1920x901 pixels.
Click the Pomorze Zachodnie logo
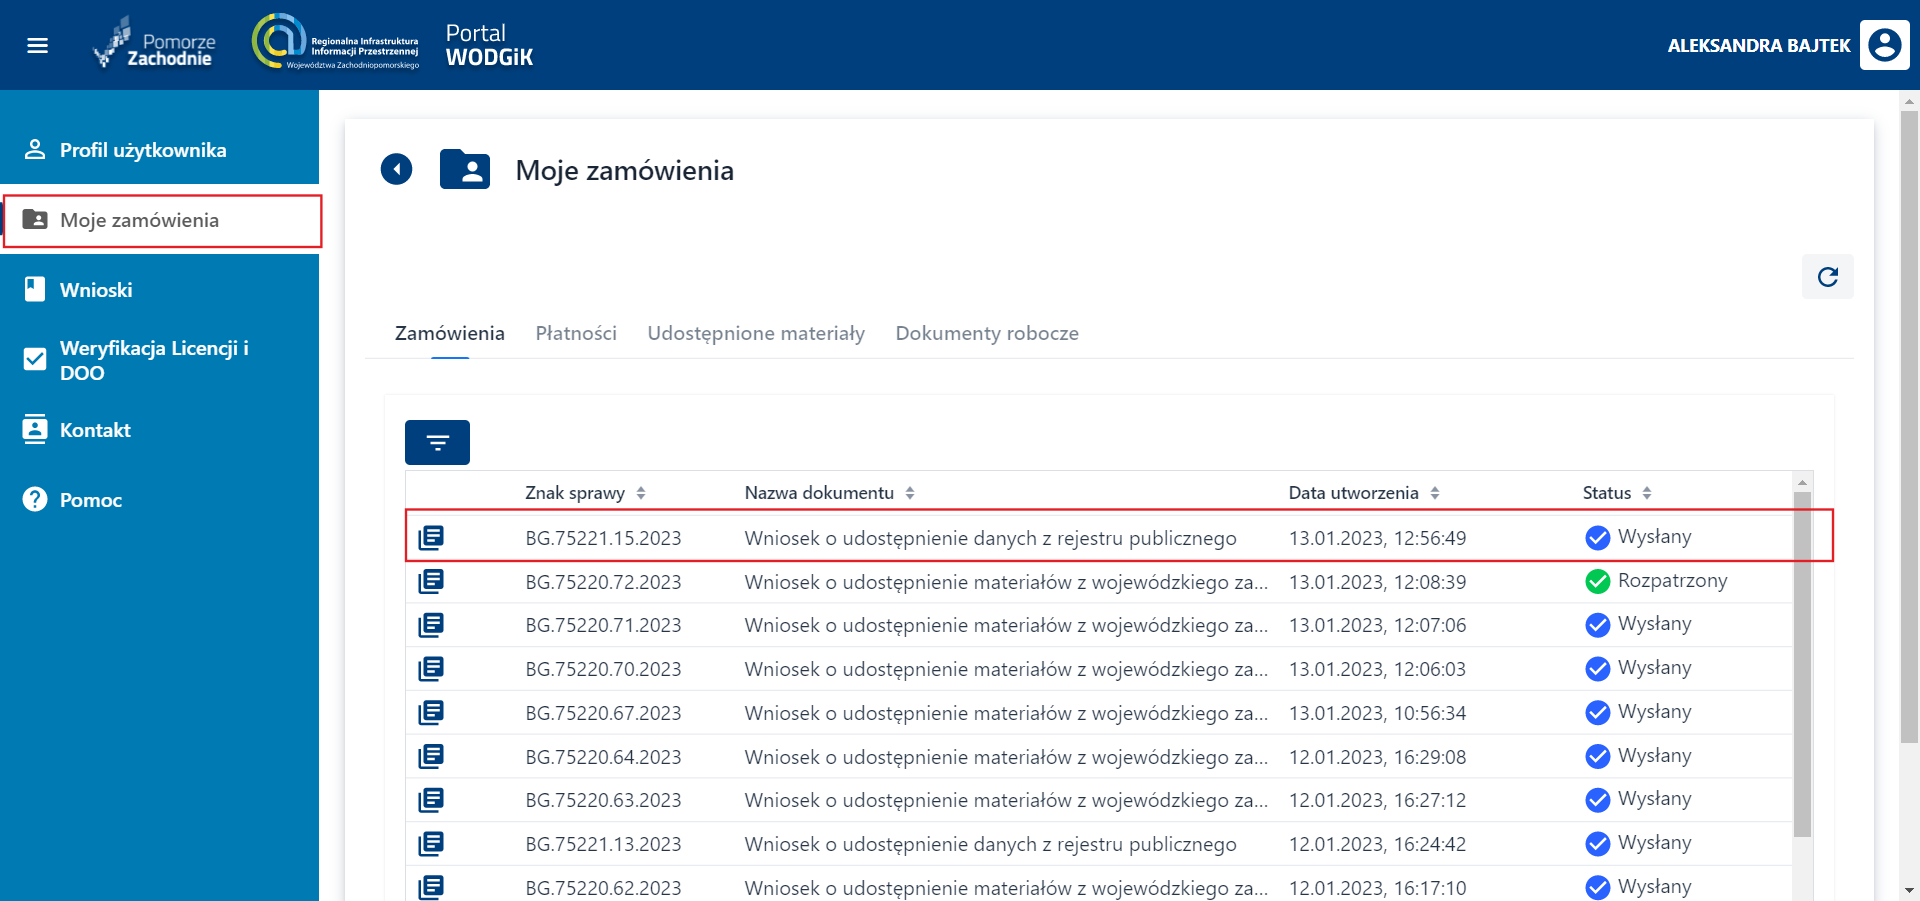(x=155, y=44)
